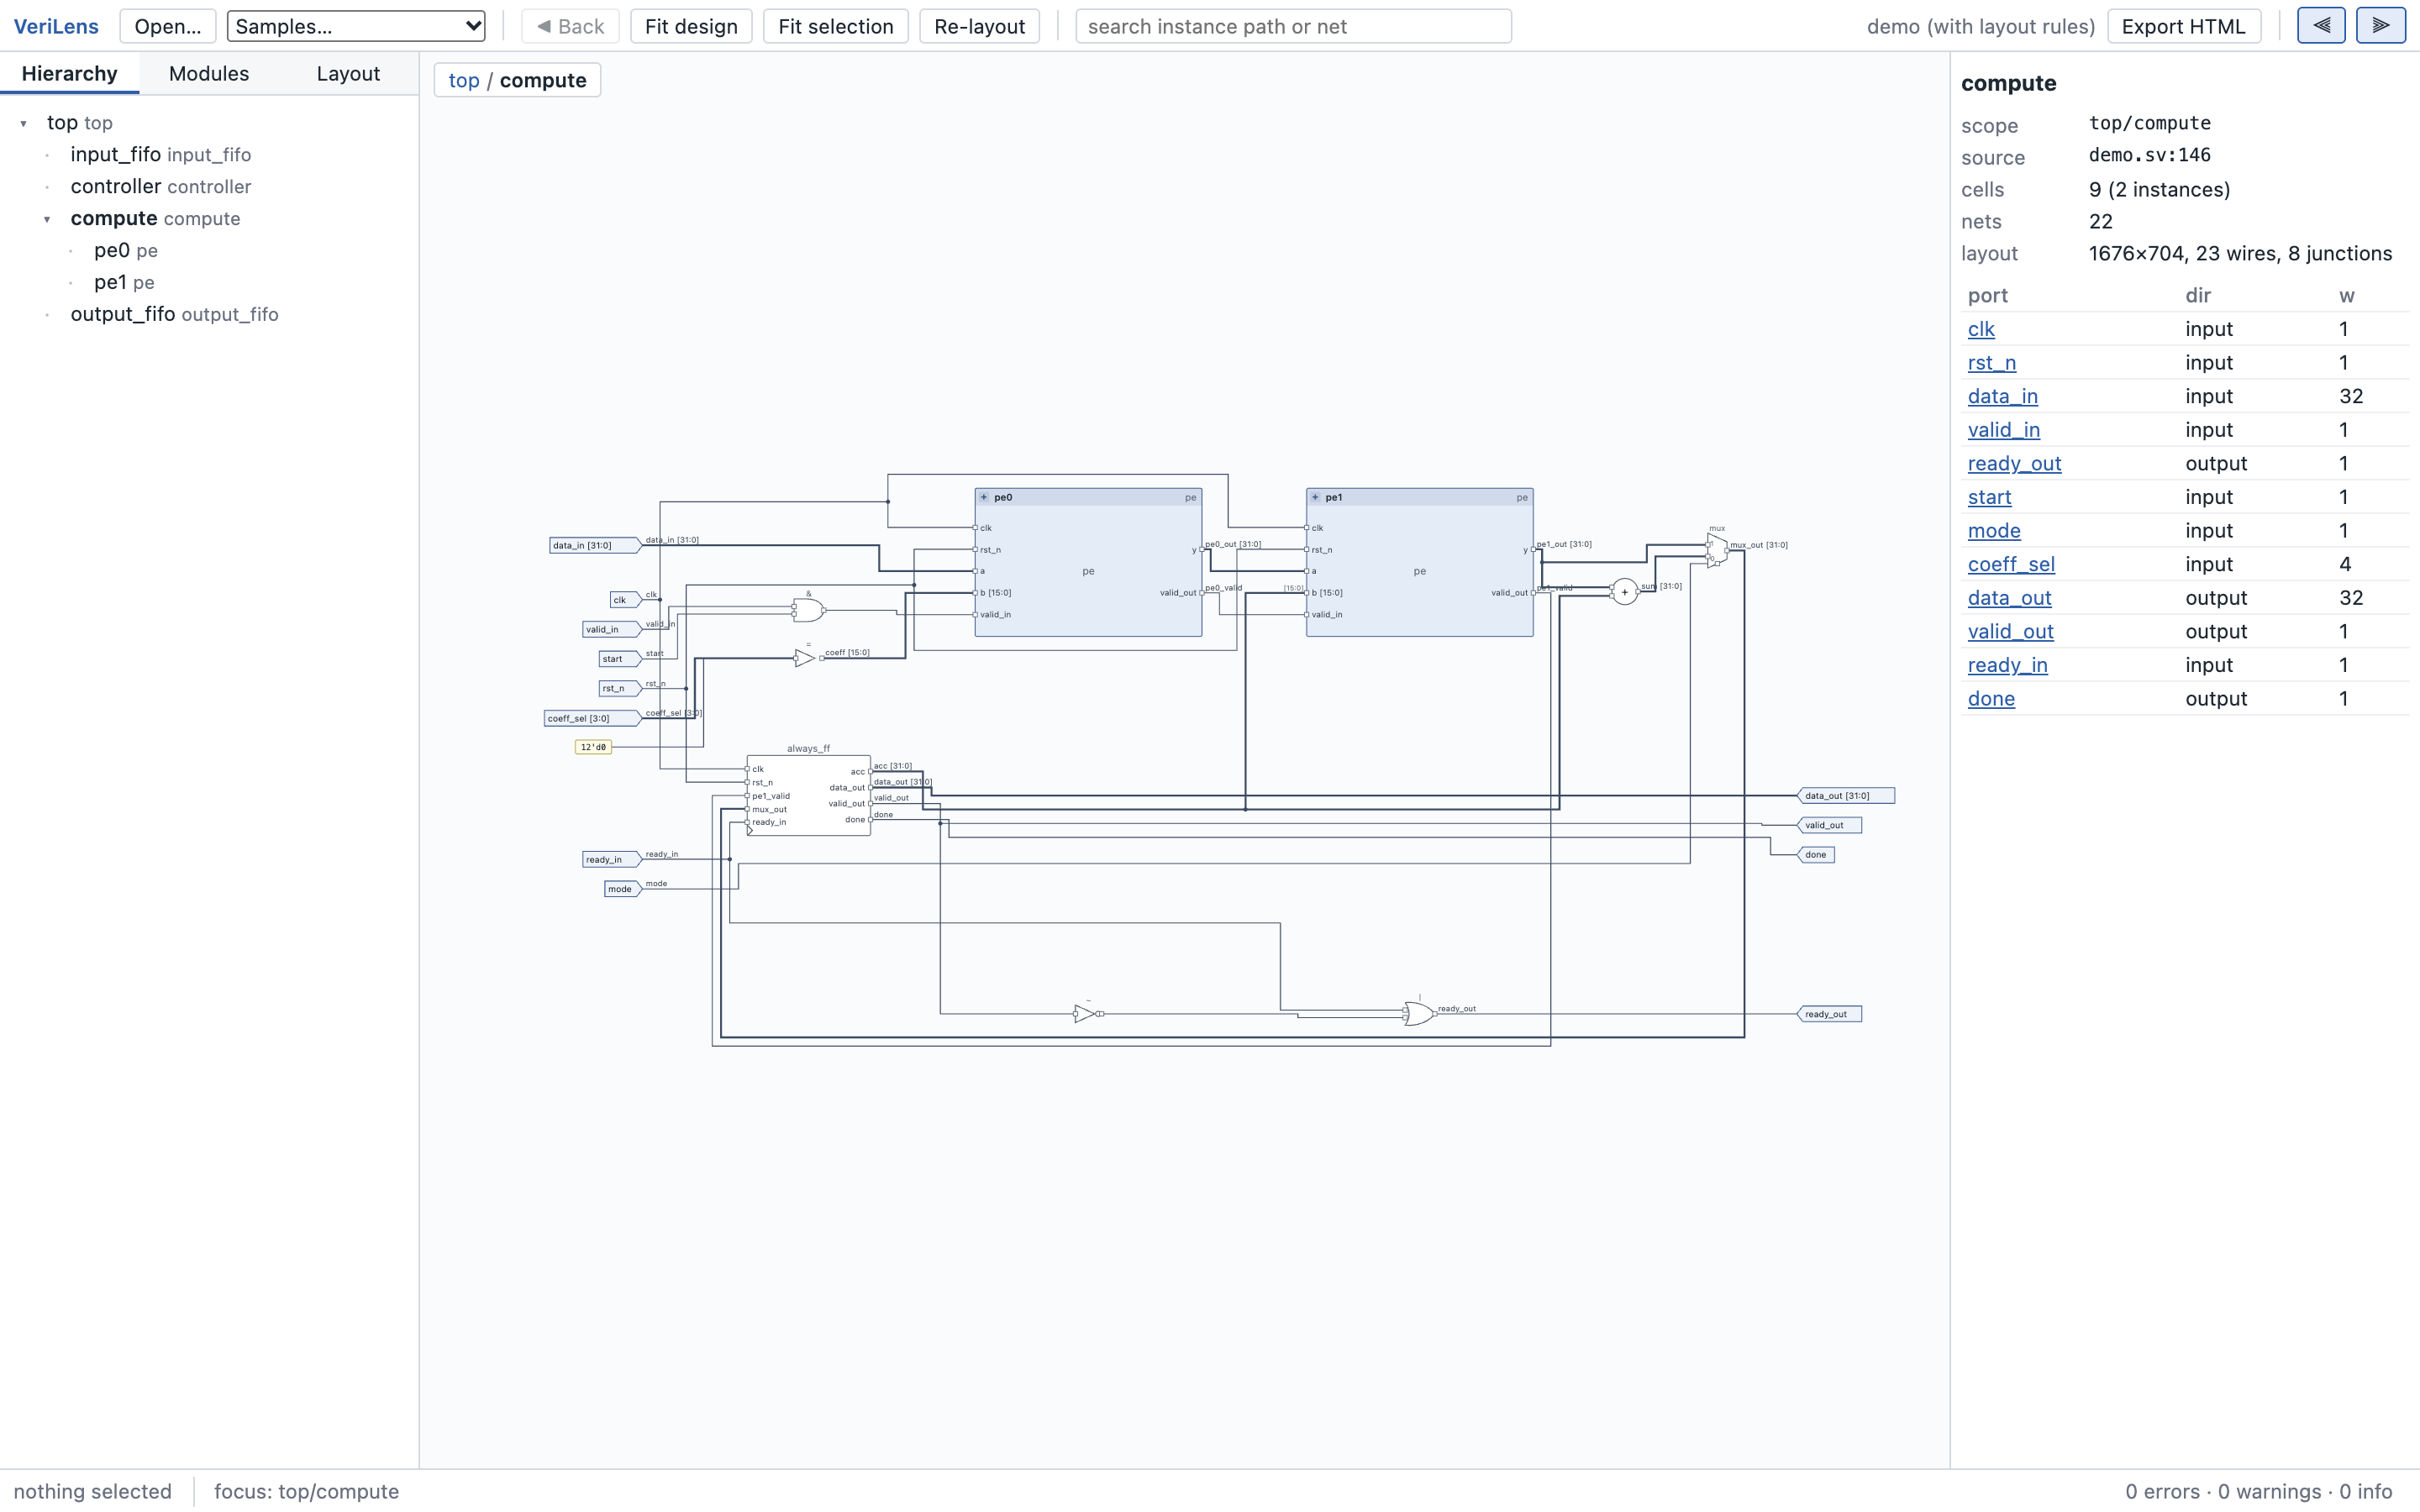Click the left-pointing panel collapse arrow button
This screenshot has height=1512, width=2420.
tap(2321, 26)
